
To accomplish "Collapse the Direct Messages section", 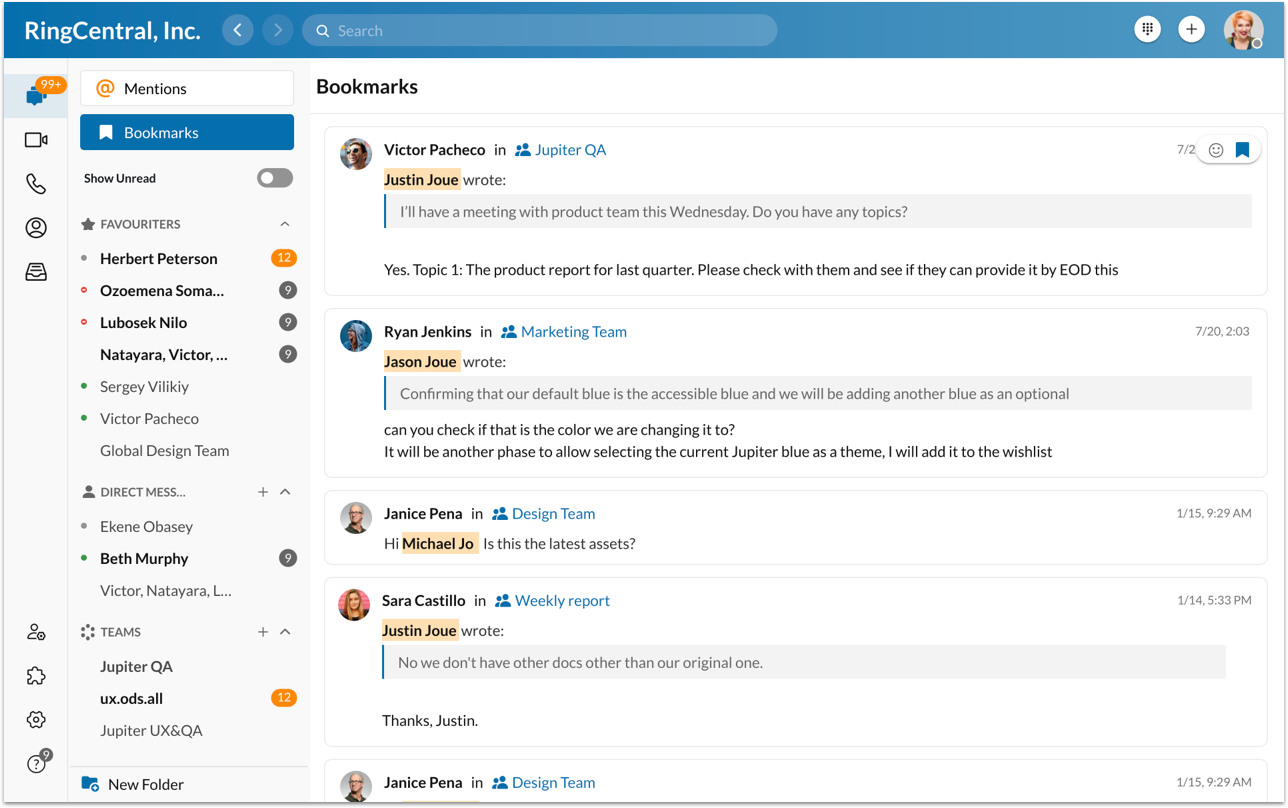I will tap(285, 492).
